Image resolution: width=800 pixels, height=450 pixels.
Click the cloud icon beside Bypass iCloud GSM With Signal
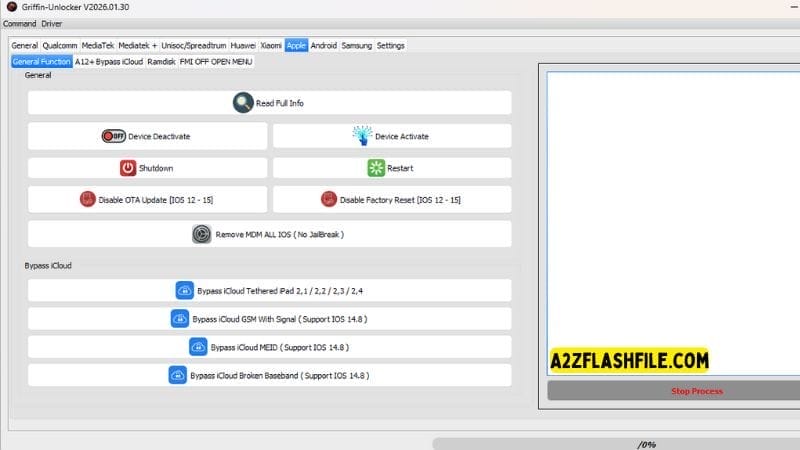180,318
